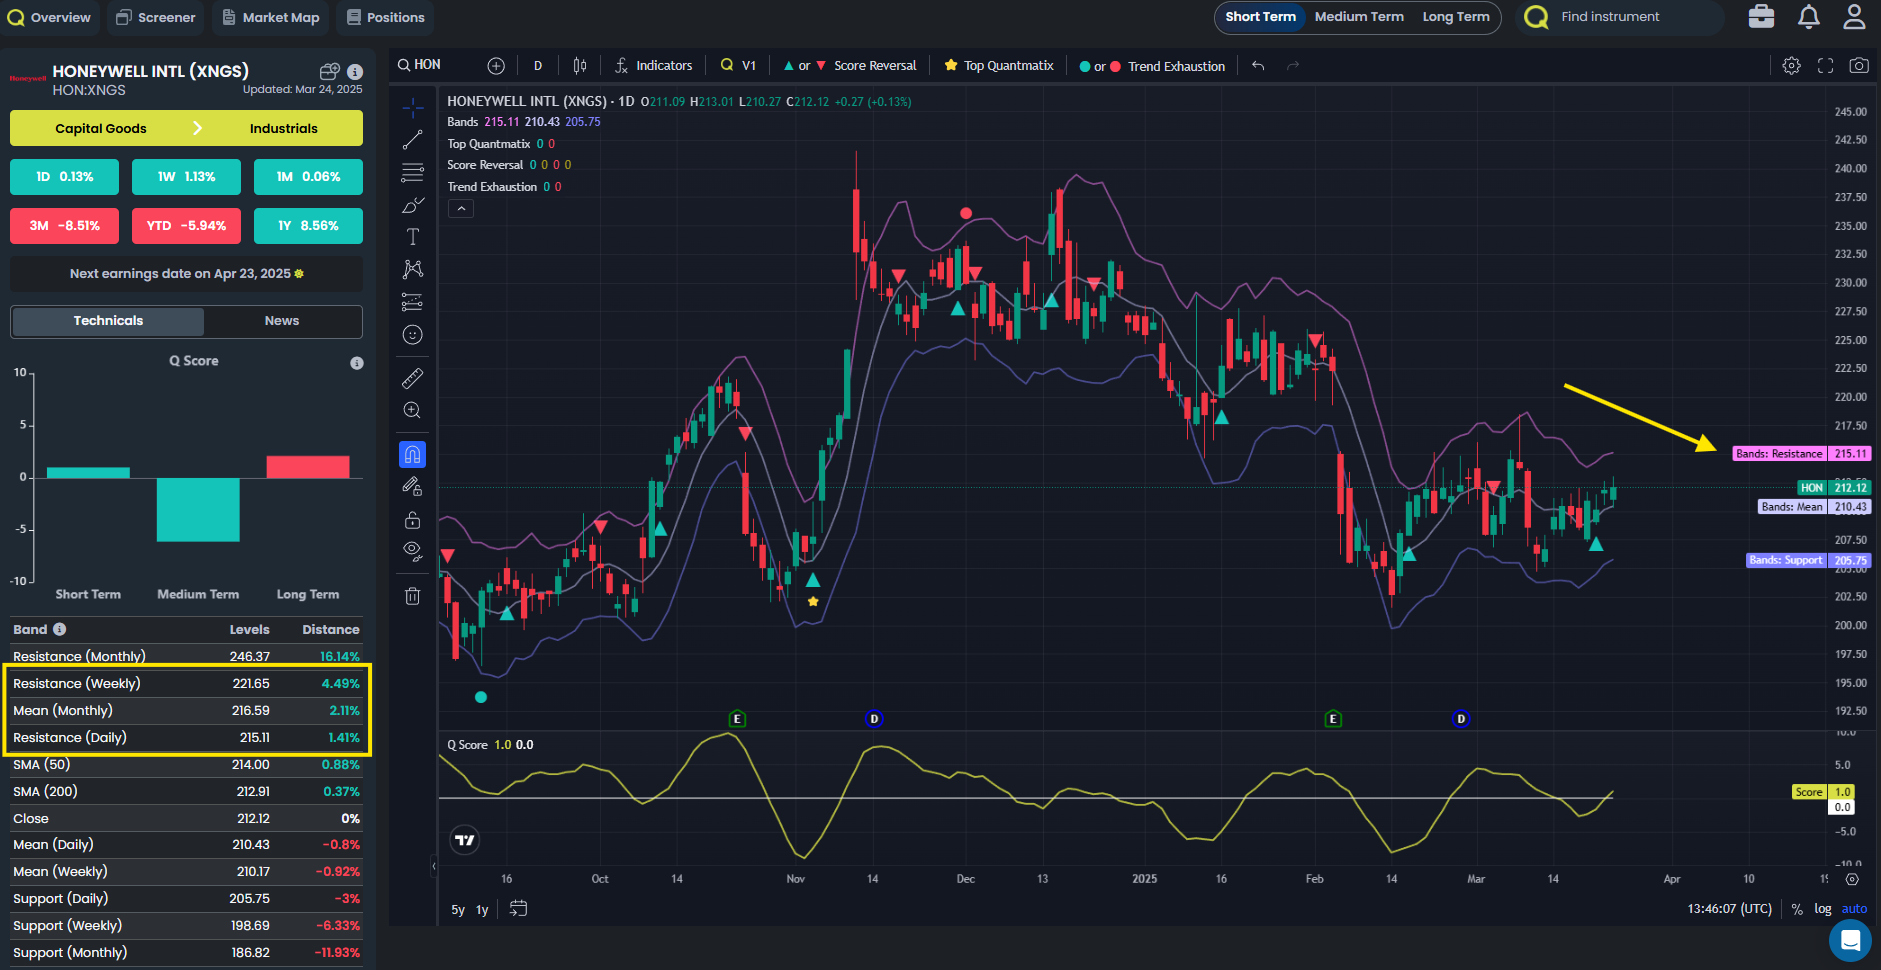Open the forecasting and measurement tools
This screenshot has height=970, width=1881.
click(x=412, y=302)
